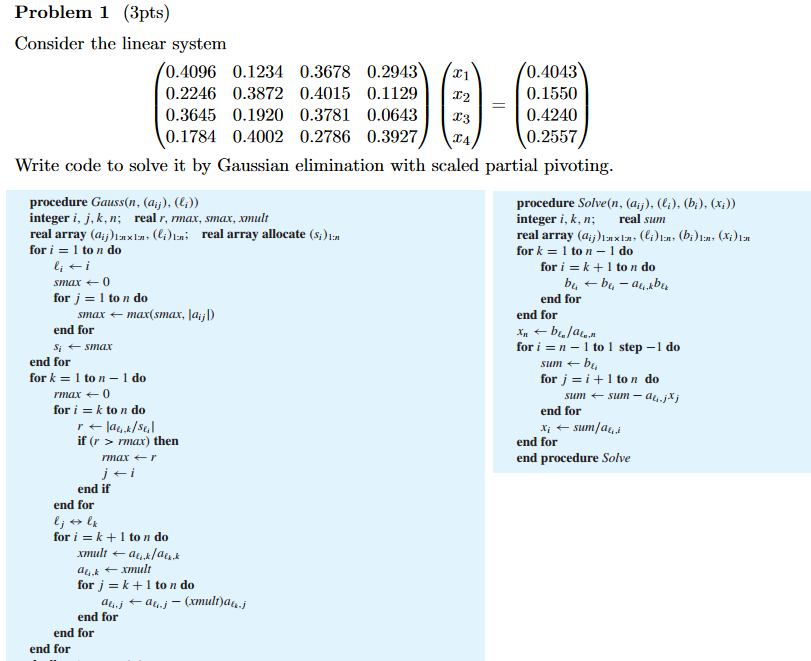Click matrix entry 0.4002
The width and height of the screenshot is (811, 661).
(x=258, y=137)
